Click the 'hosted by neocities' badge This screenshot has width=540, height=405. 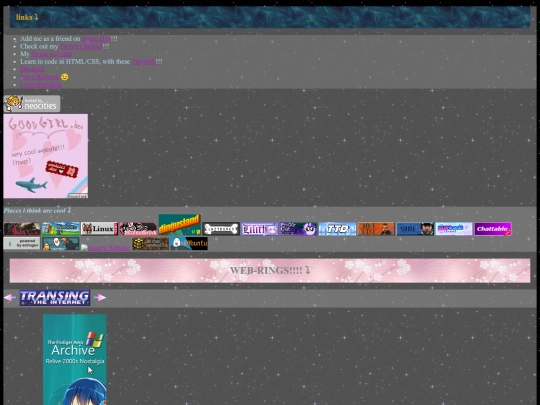[x=32, y=104]
